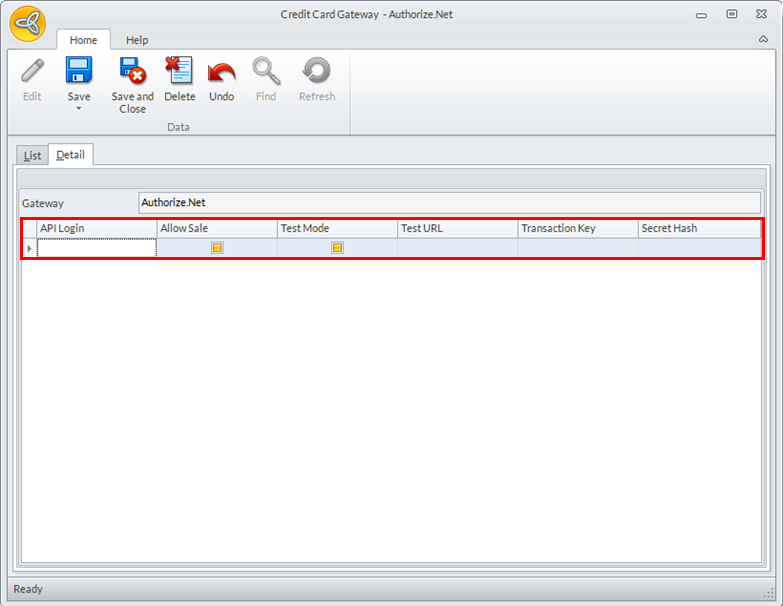Click the Save and Close icon
783x606 pixels.
click(x=132, y=70)
